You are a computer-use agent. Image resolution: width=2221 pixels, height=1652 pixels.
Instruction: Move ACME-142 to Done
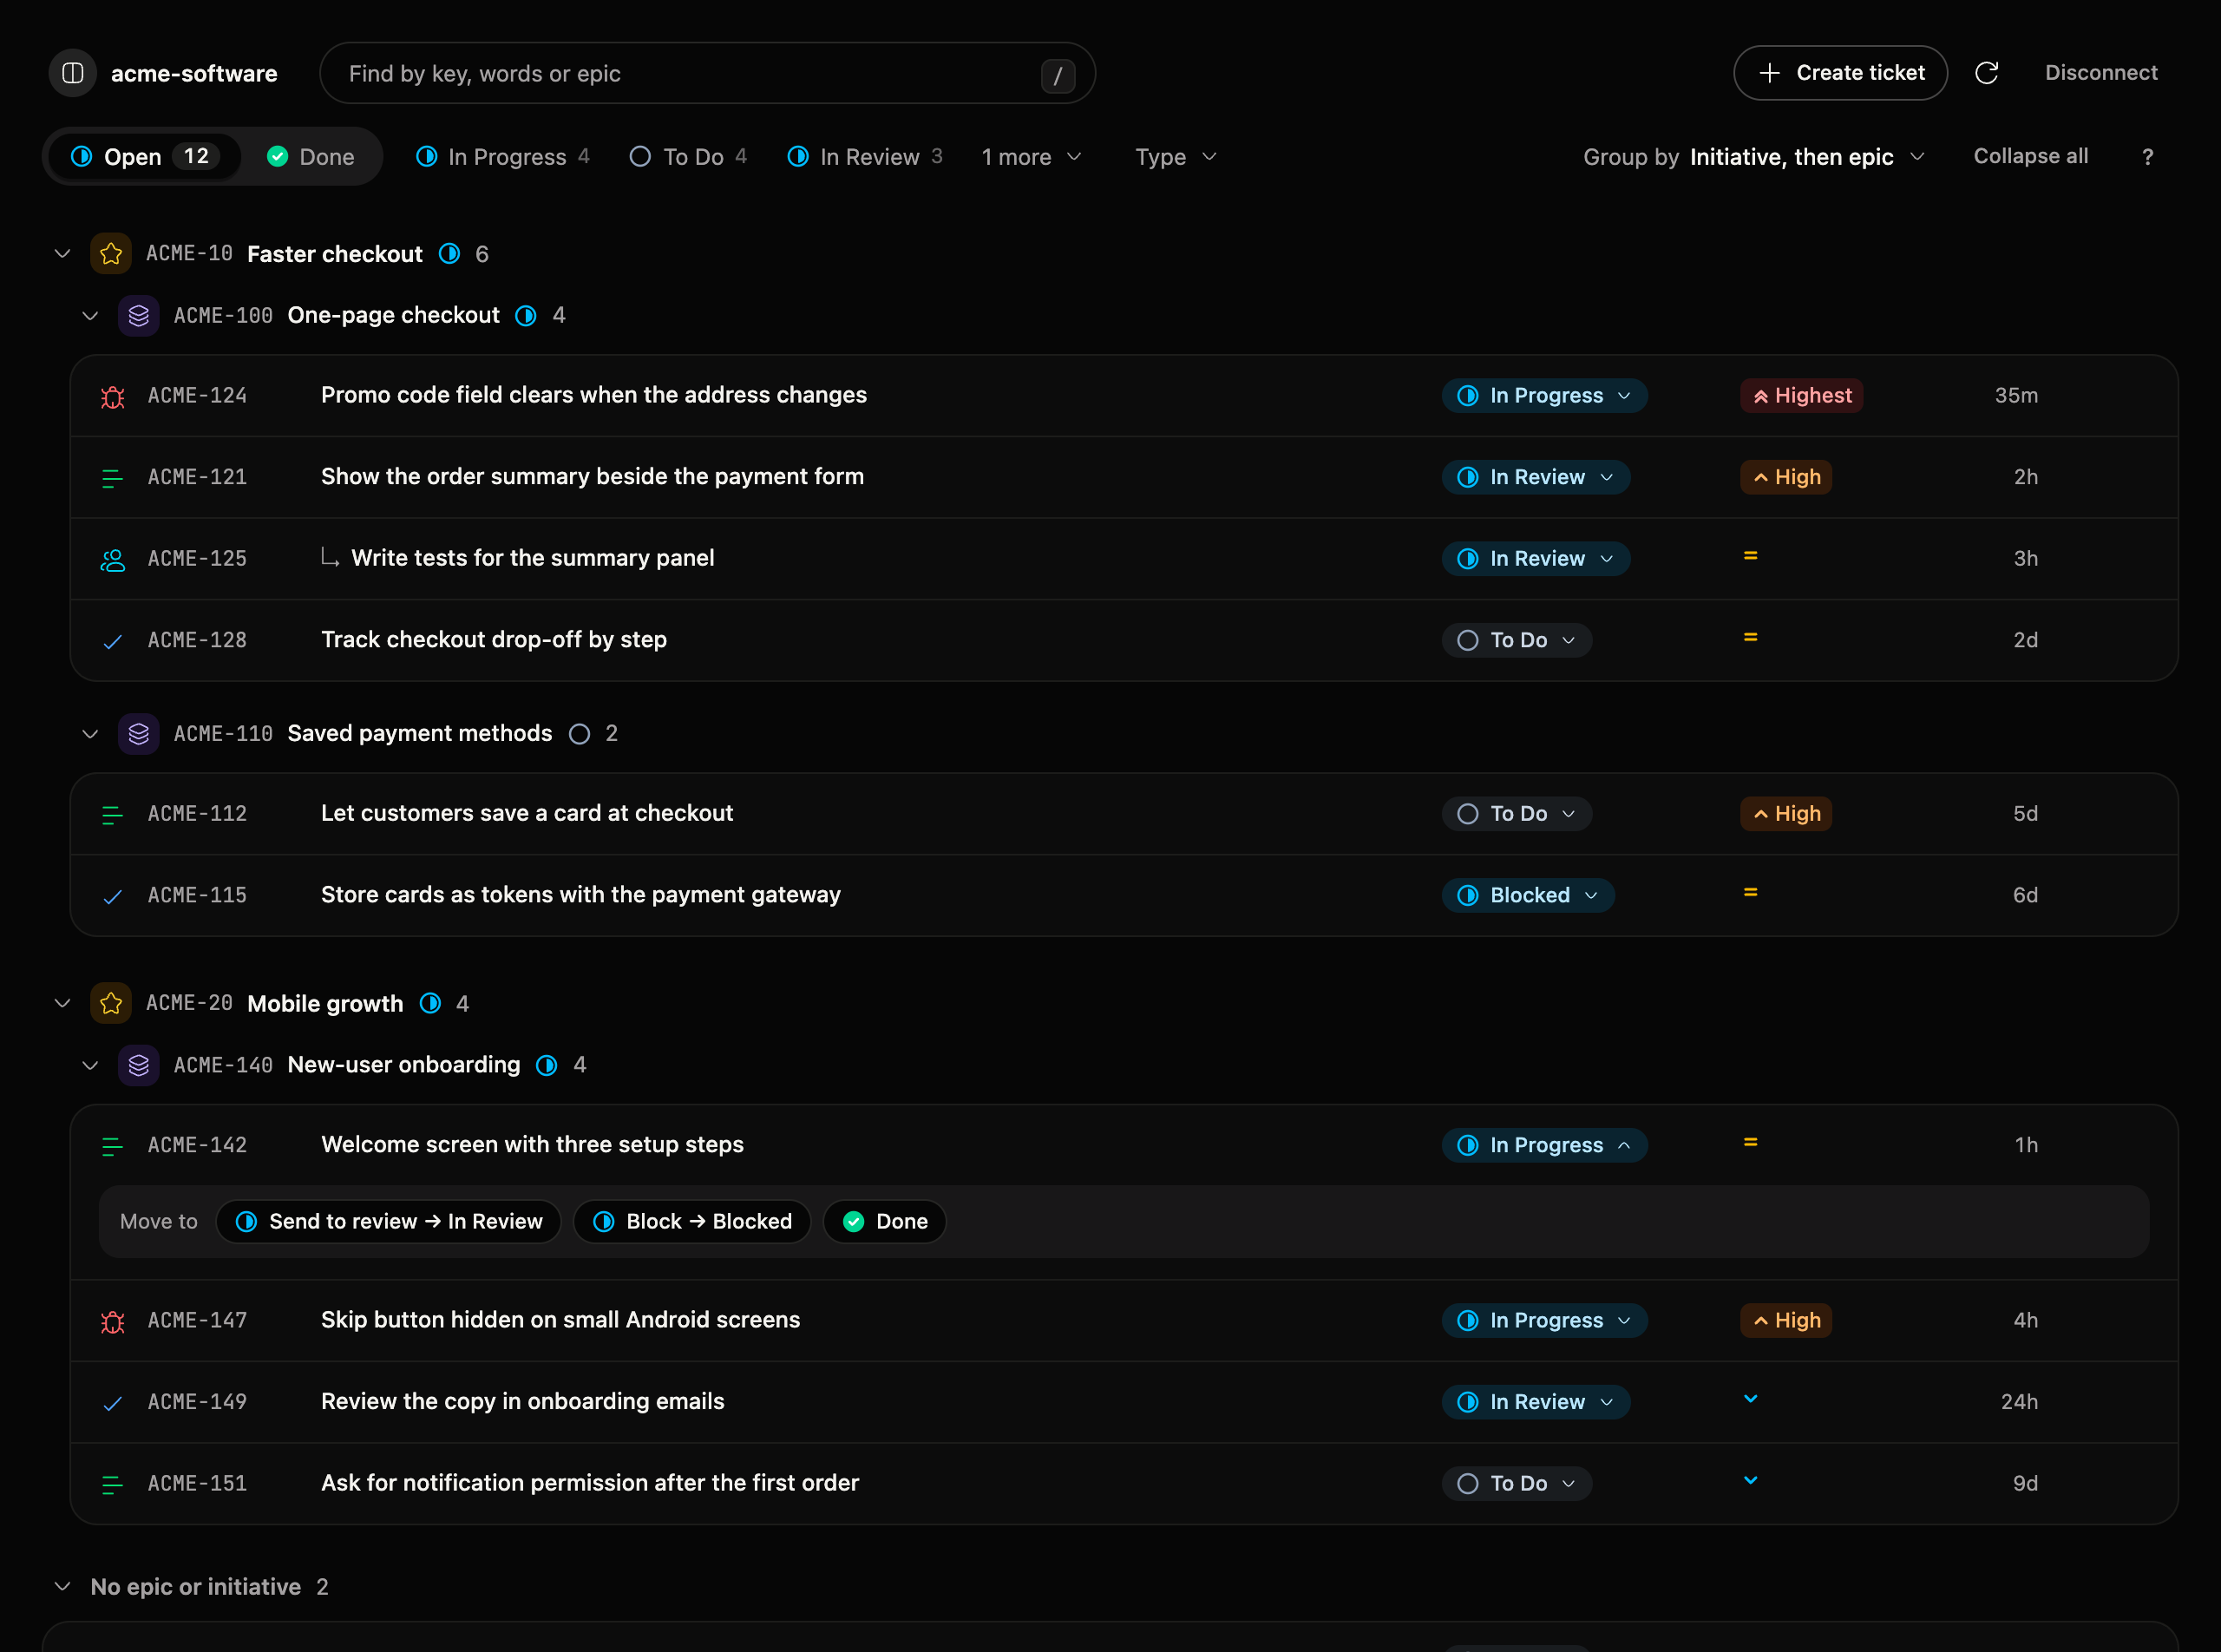coord(885,1222)
